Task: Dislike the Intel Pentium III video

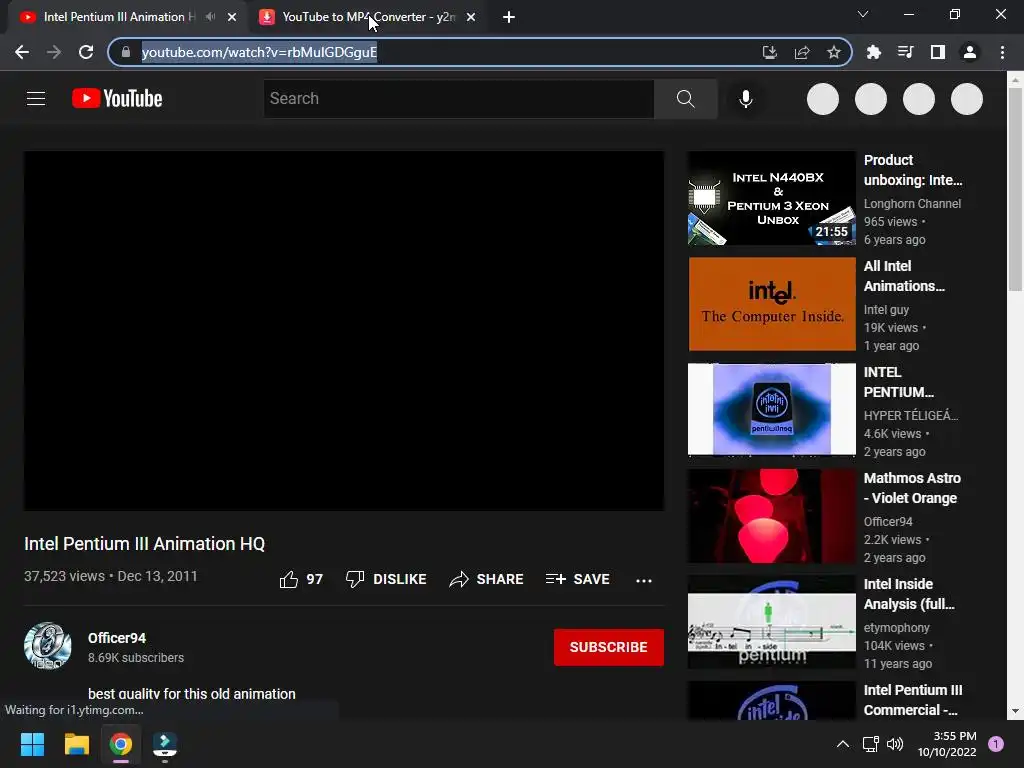Action: pos(386,579)
